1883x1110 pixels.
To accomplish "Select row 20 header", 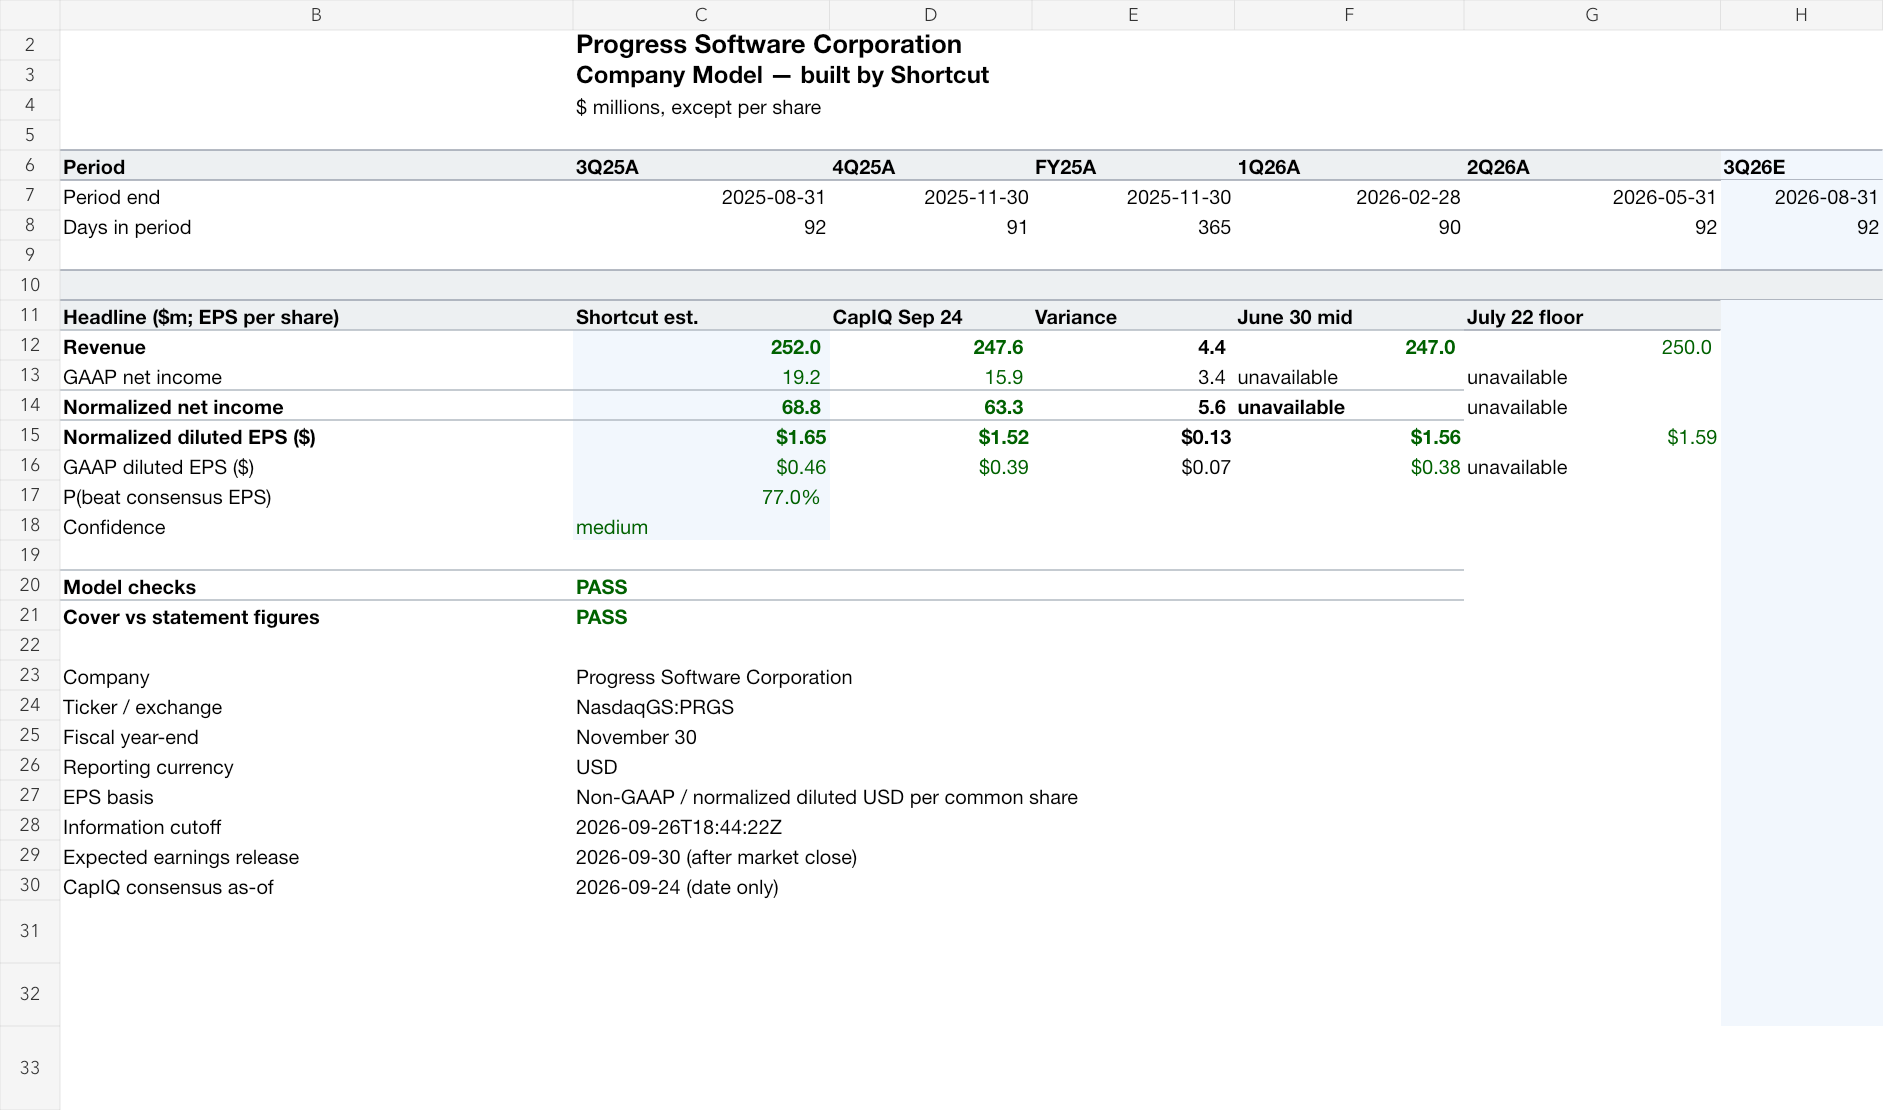I will [30, 585].
